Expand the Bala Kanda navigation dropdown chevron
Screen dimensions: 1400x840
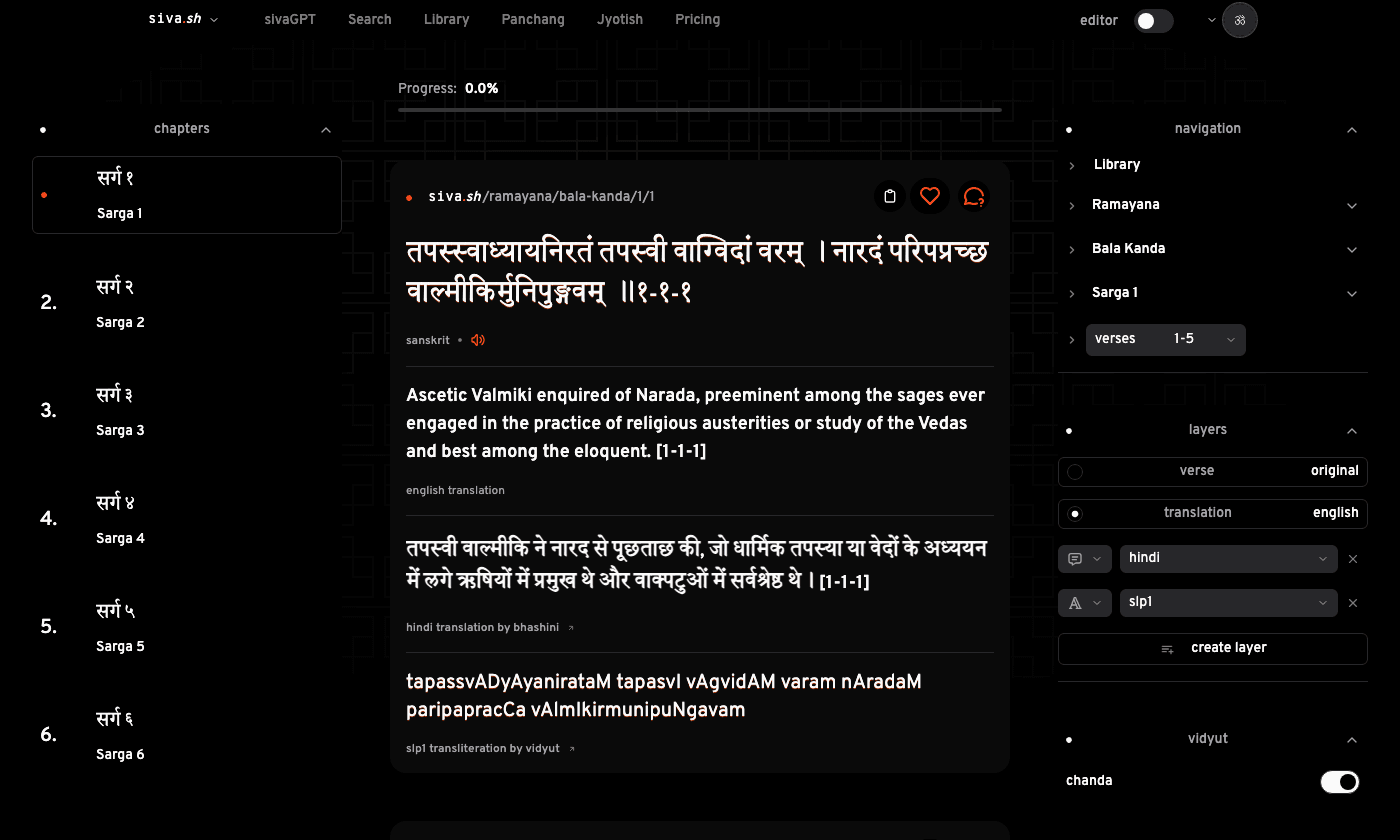(x=1352, y=250)
